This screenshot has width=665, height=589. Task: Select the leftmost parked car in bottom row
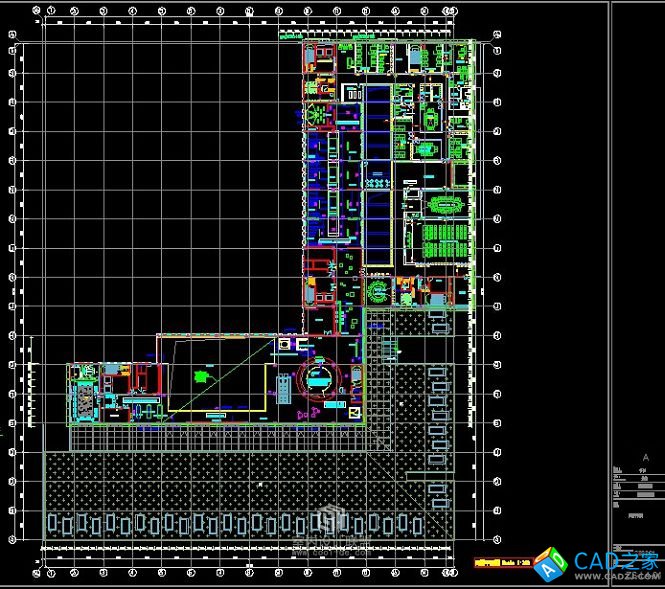point(53,524)
